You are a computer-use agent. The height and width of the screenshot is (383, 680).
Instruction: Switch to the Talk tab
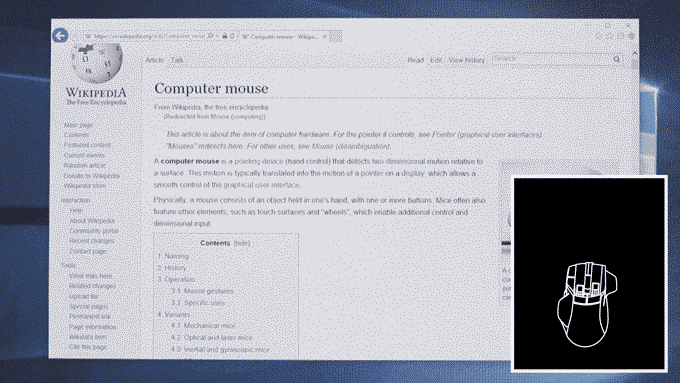pos(177,60)
